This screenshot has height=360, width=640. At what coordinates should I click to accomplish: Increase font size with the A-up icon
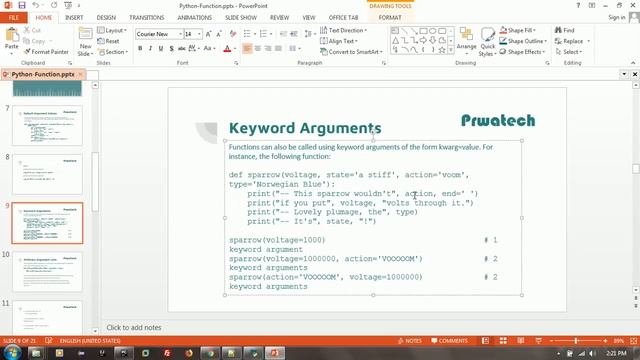(x=208, y=34)
